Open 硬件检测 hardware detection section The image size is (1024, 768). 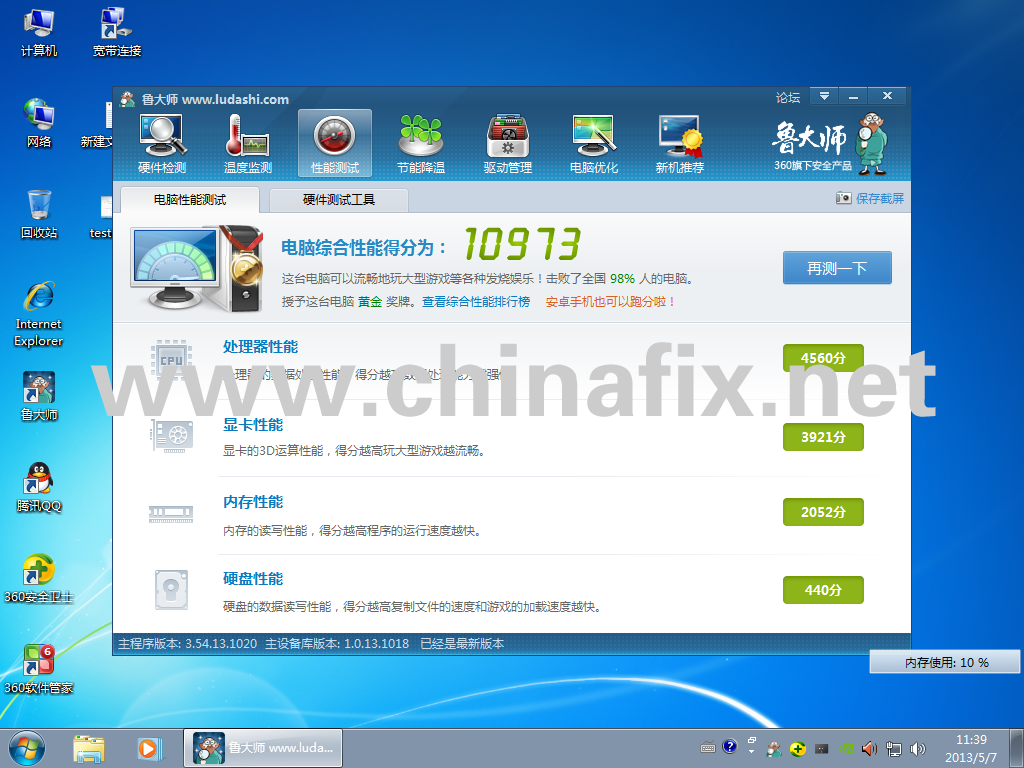(x=162, y=144)
